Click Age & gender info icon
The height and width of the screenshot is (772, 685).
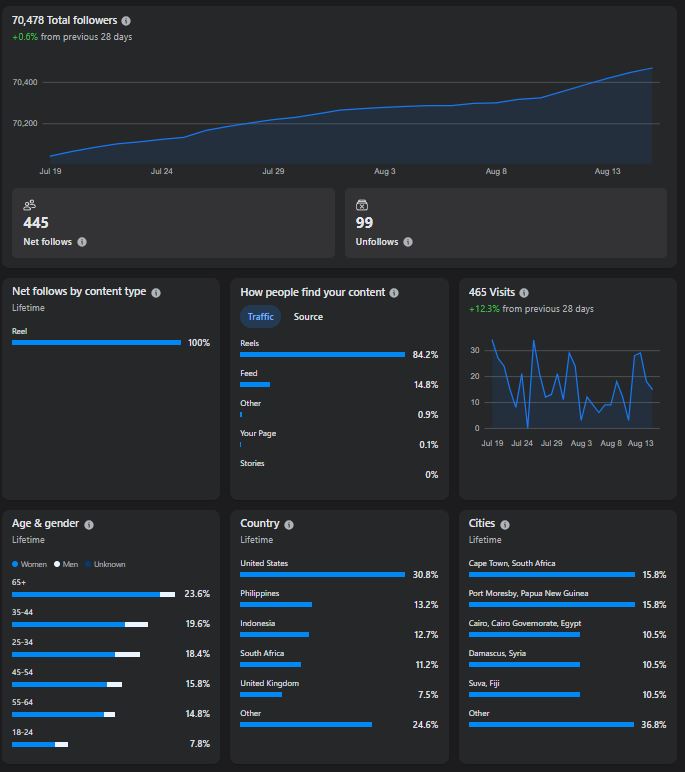pyautogui.click(x=89, y=525)
